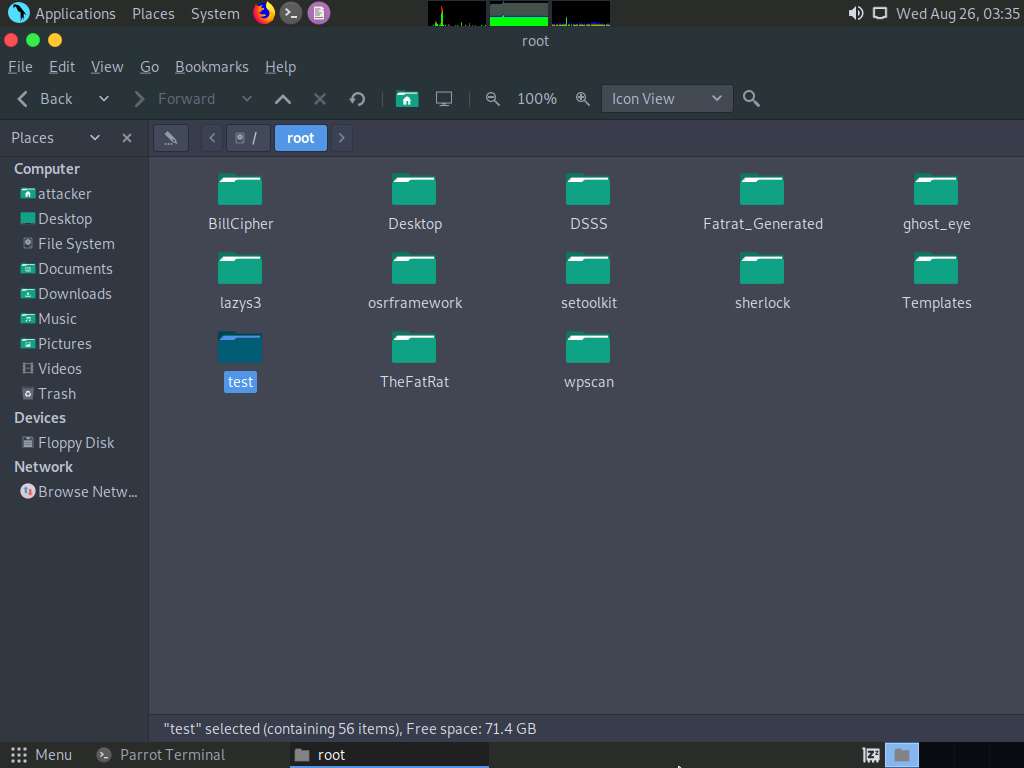Reset zoom via the 100% label
Image resolution: width=1024 pixels, height=768 pixels.
click(537, 99)
